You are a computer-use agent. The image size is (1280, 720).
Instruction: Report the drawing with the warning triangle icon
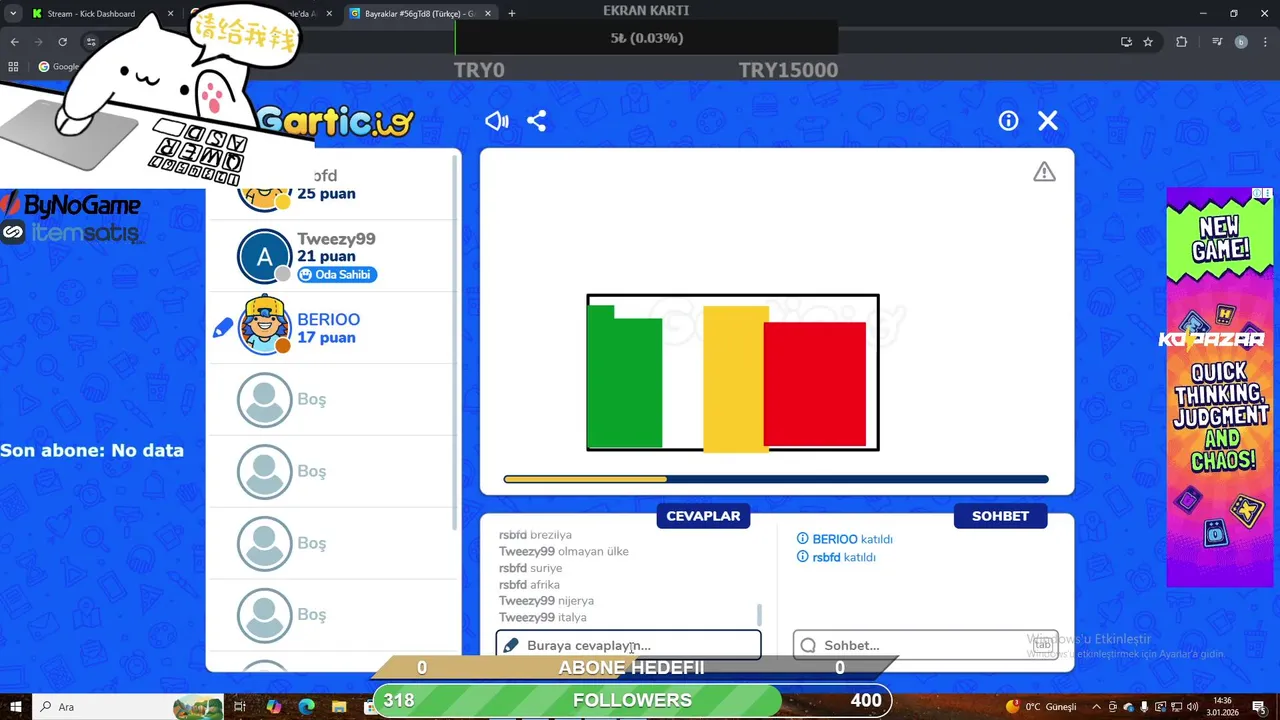click(1044, 172)
